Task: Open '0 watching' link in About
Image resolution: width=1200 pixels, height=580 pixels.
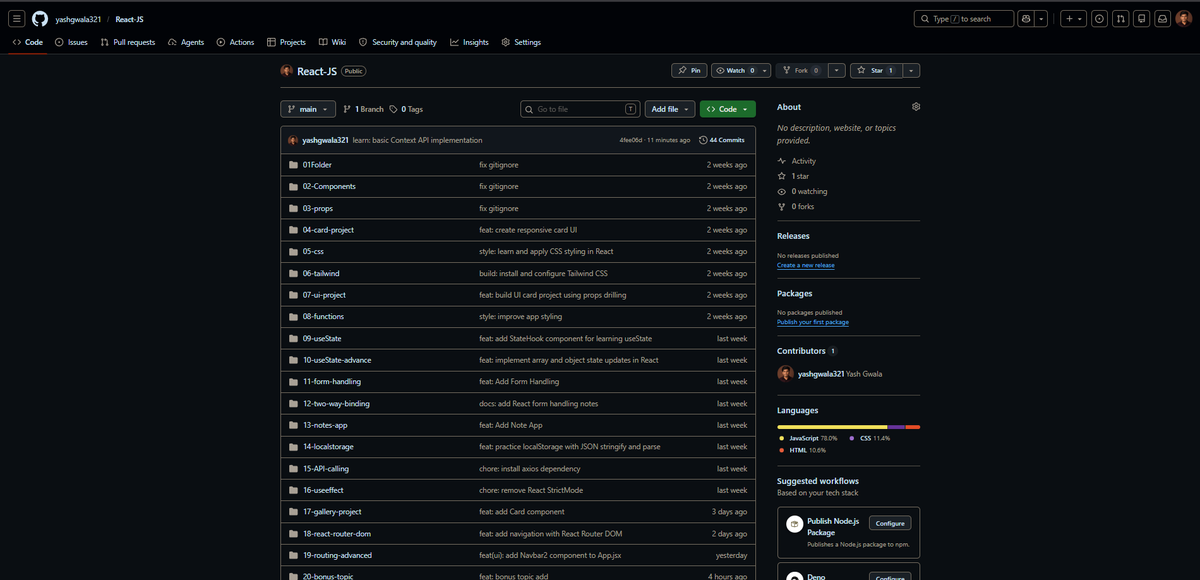Action: point(802,191)
